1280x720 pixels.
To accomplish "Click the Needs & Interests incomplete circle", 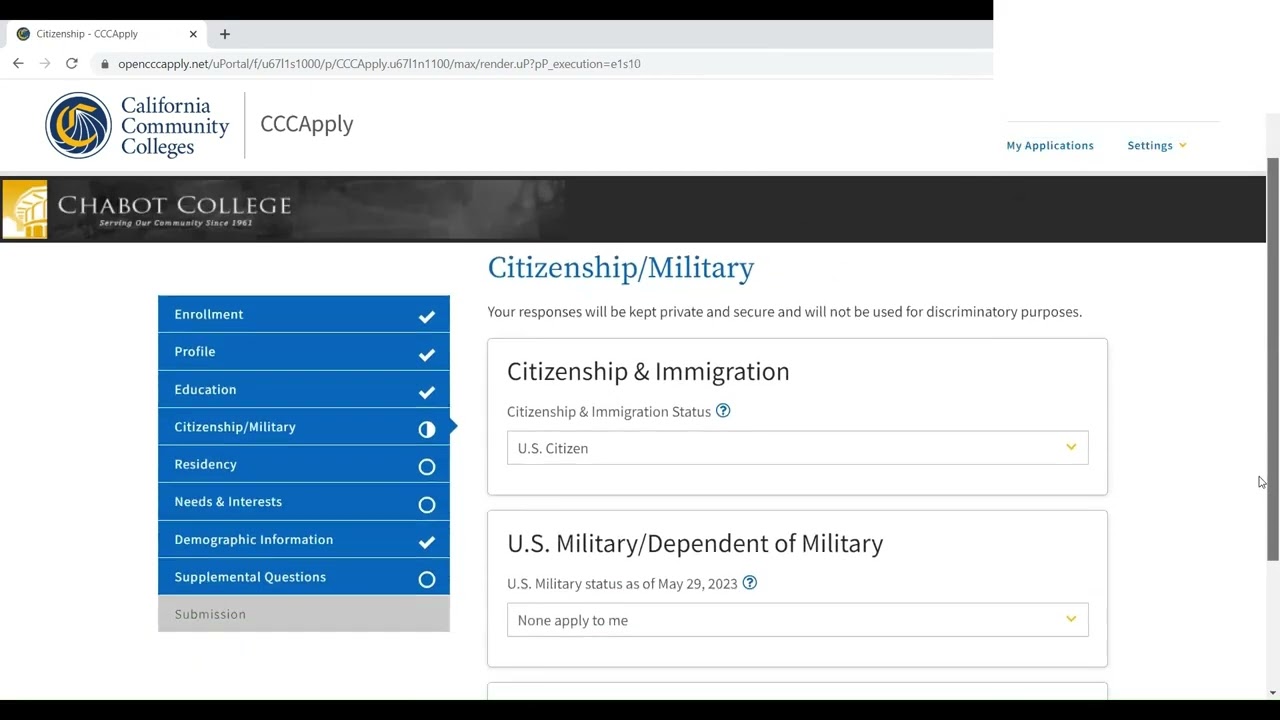I will click(x=427, y=505).
